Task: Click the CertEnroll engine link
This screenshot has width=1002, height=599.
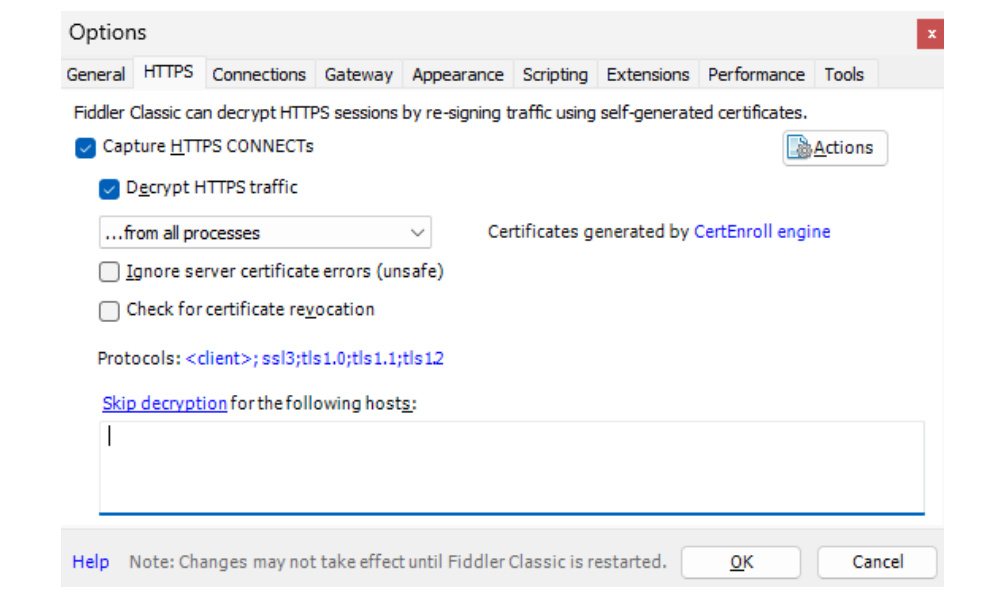Action: [762, 231]
